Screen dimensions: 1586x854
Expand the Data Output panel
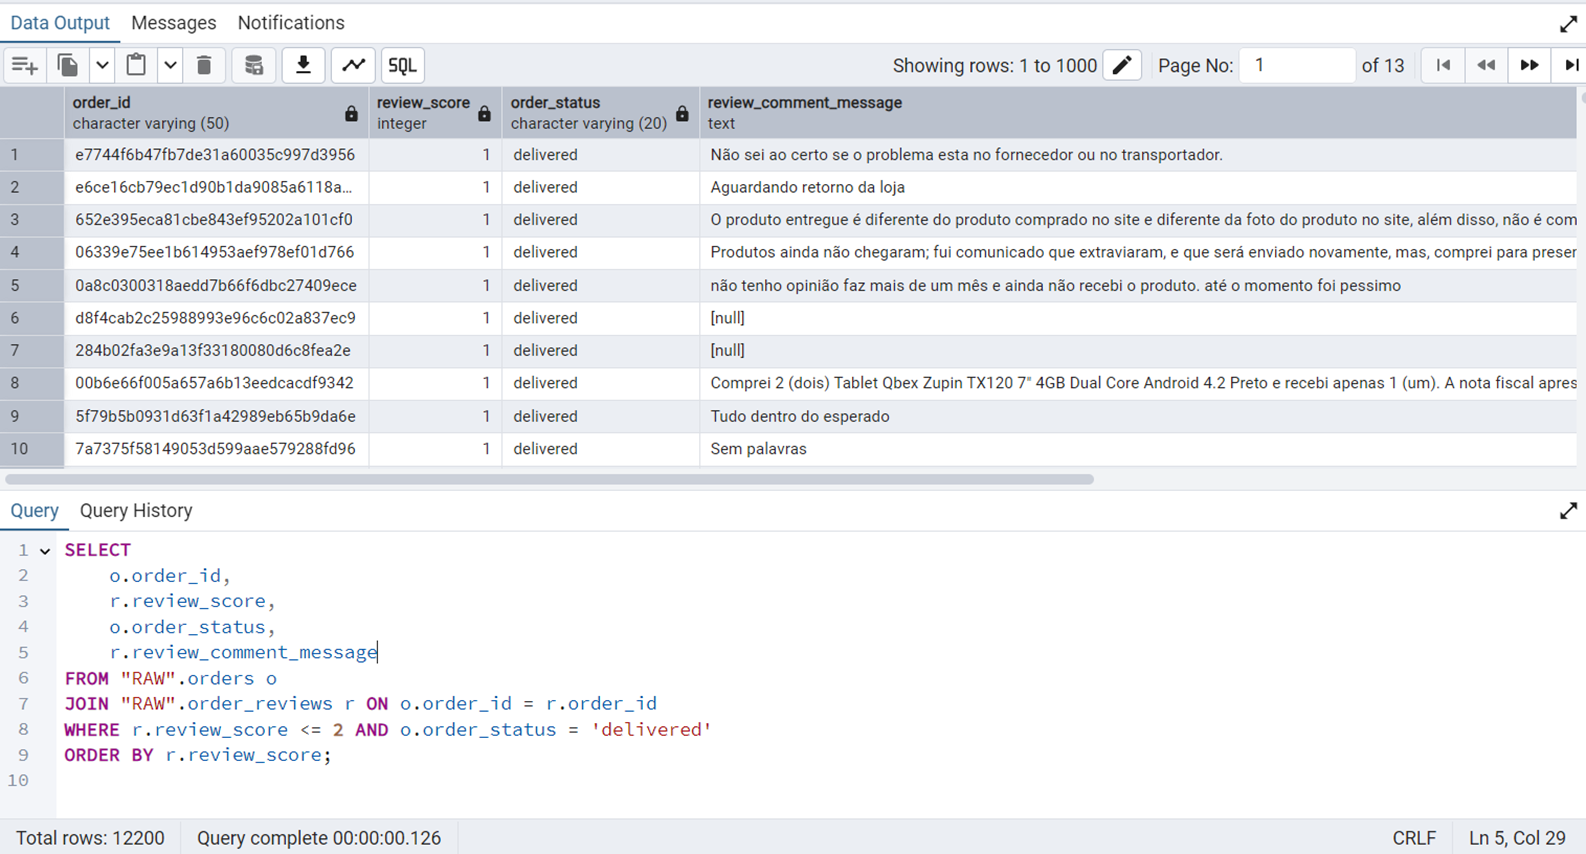click(x=1567, y=24)
